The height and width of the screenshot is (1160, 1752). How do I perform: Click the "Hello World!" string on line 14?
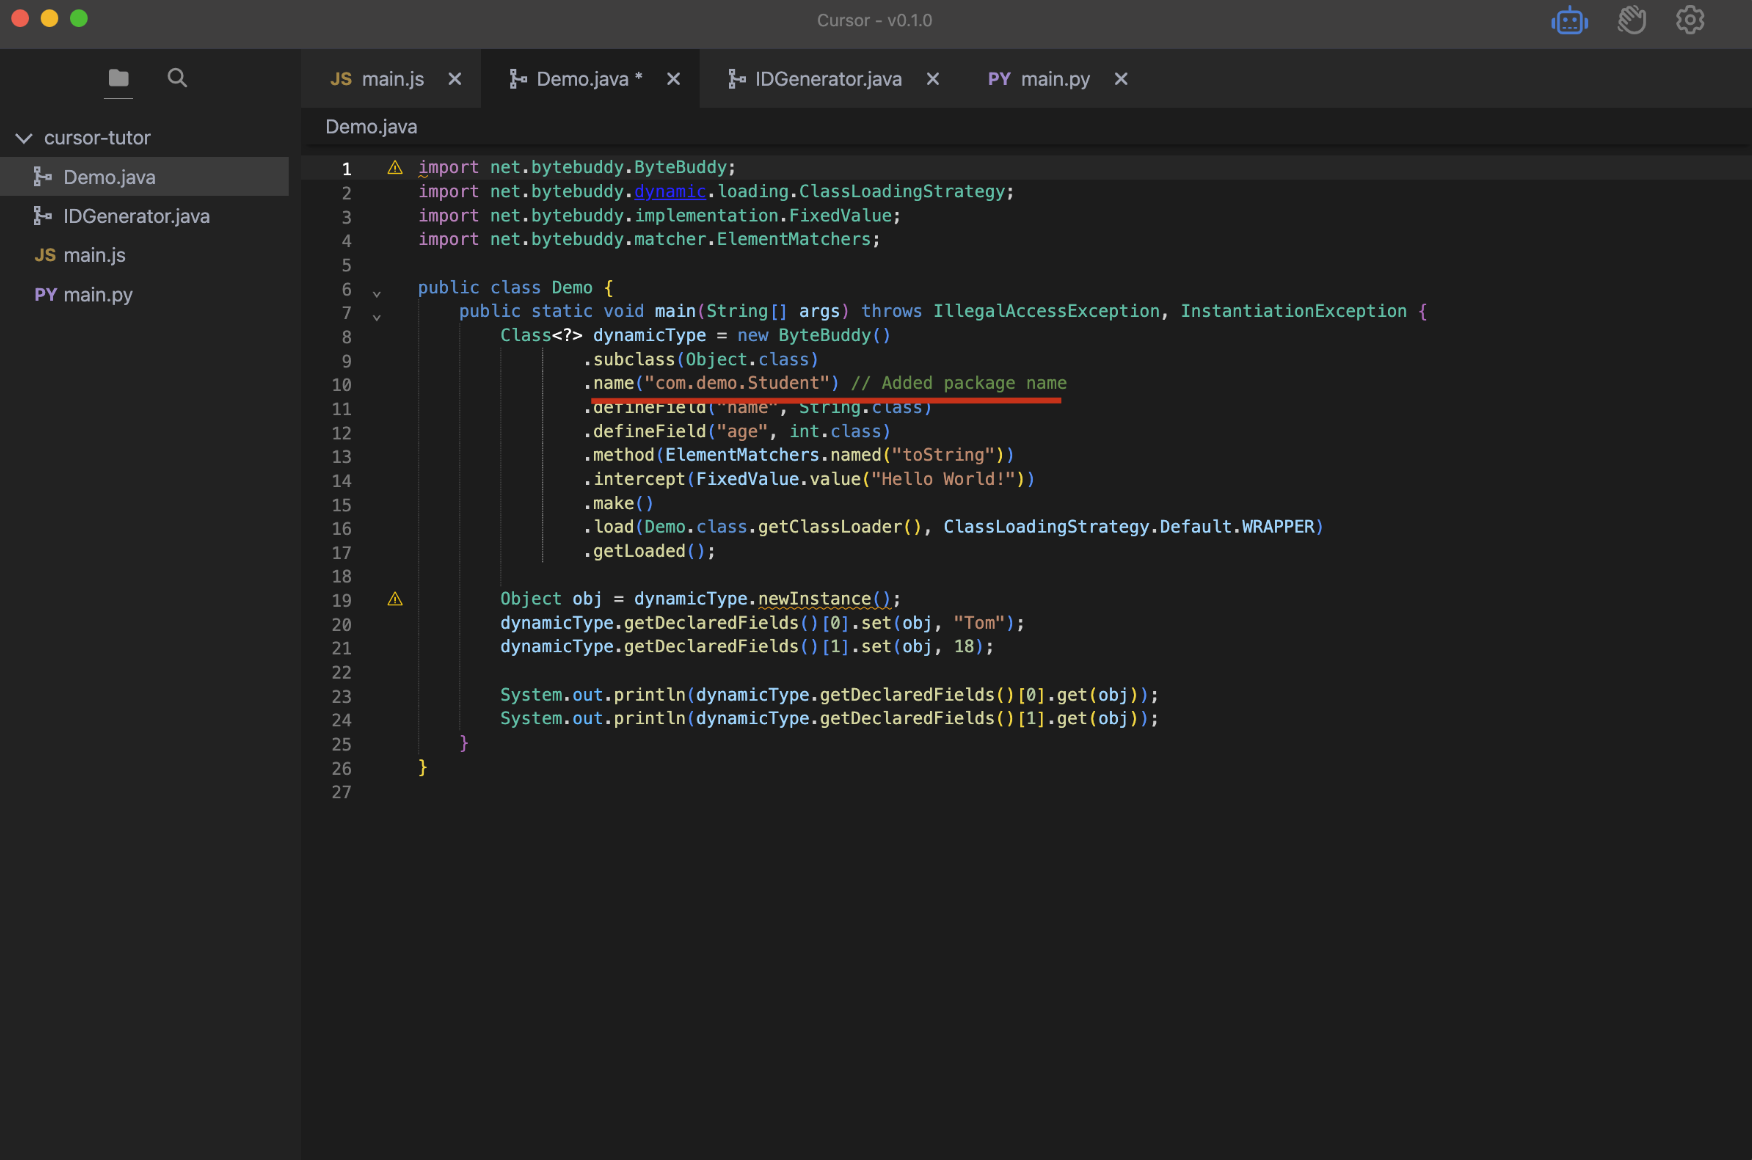(x=943, y=479)
